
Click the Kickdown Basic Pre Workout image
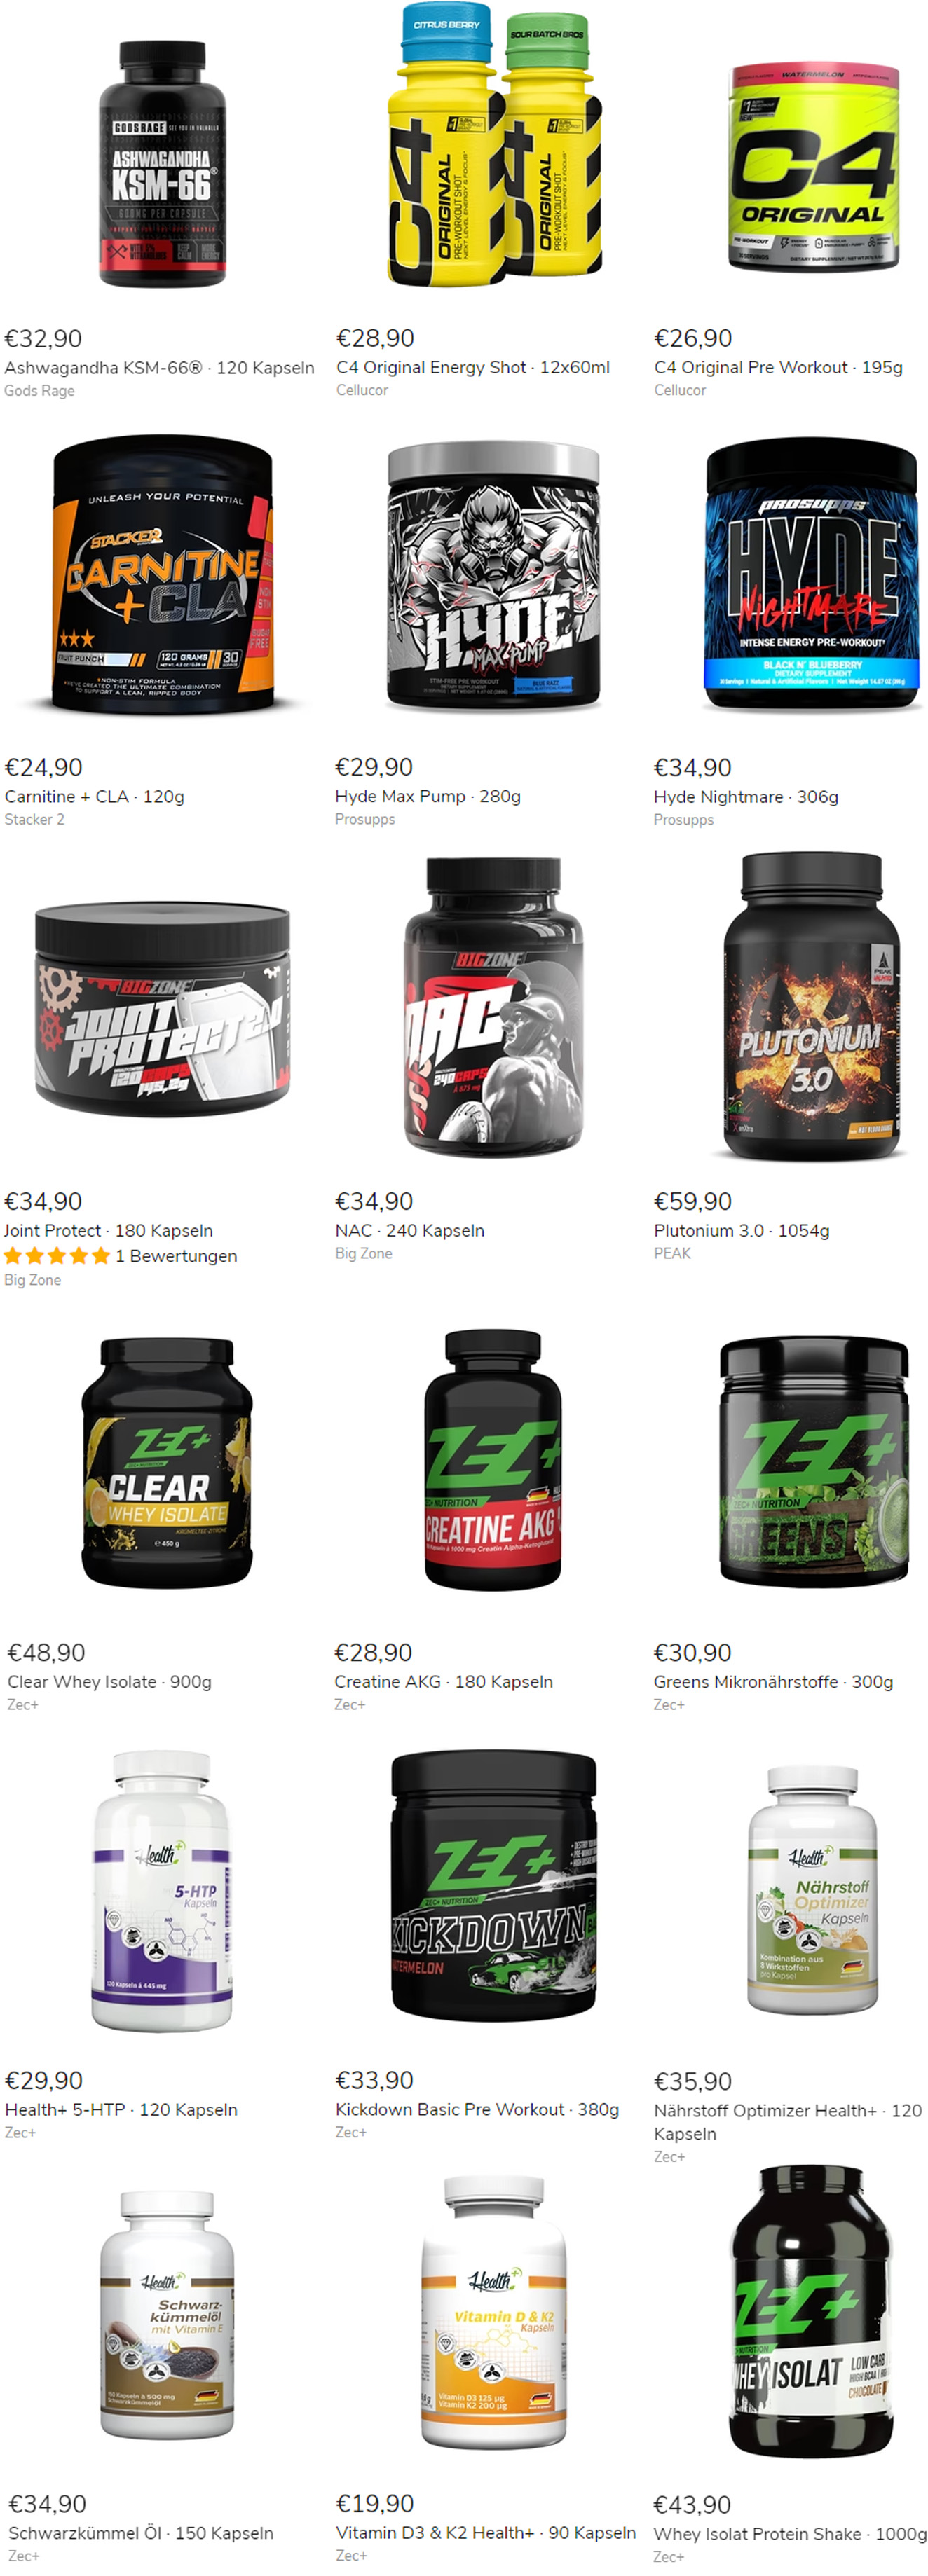[493, 1885]
